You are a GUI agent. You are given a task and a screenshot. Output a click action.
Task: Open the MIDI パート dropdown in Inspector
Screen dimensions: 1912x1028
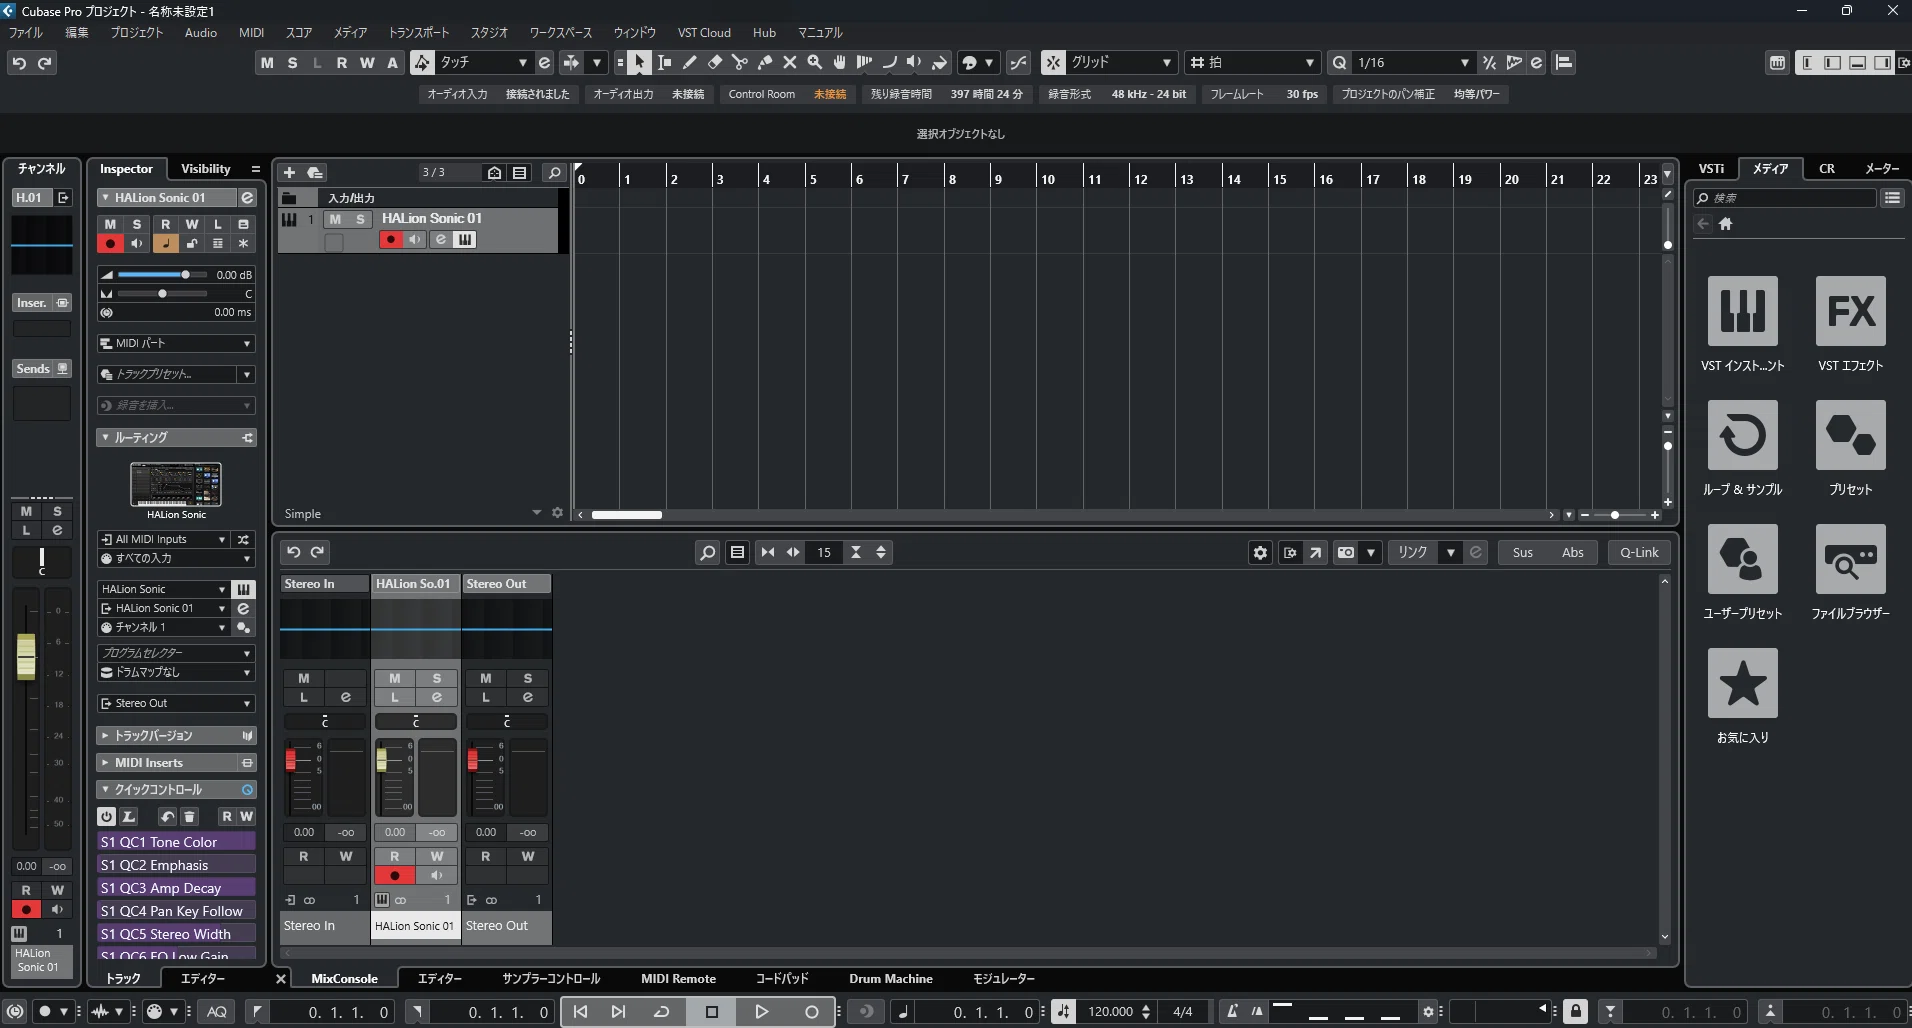[x=177, y=343]
